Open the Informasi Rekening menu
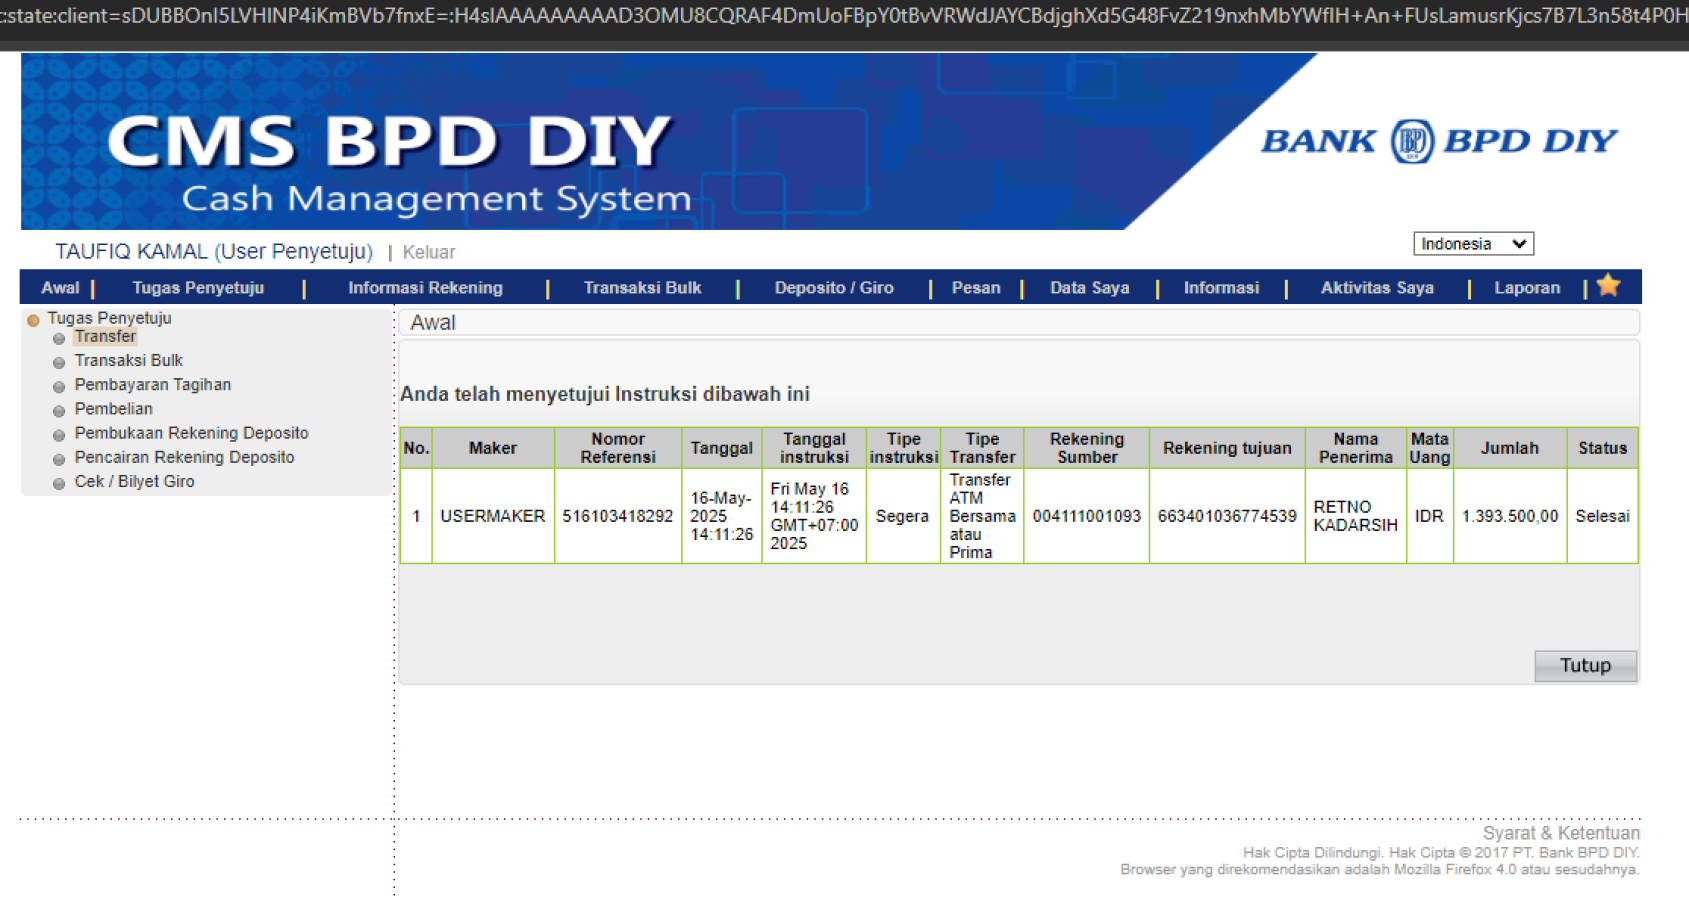1689x900 pixels. point(425,288)
